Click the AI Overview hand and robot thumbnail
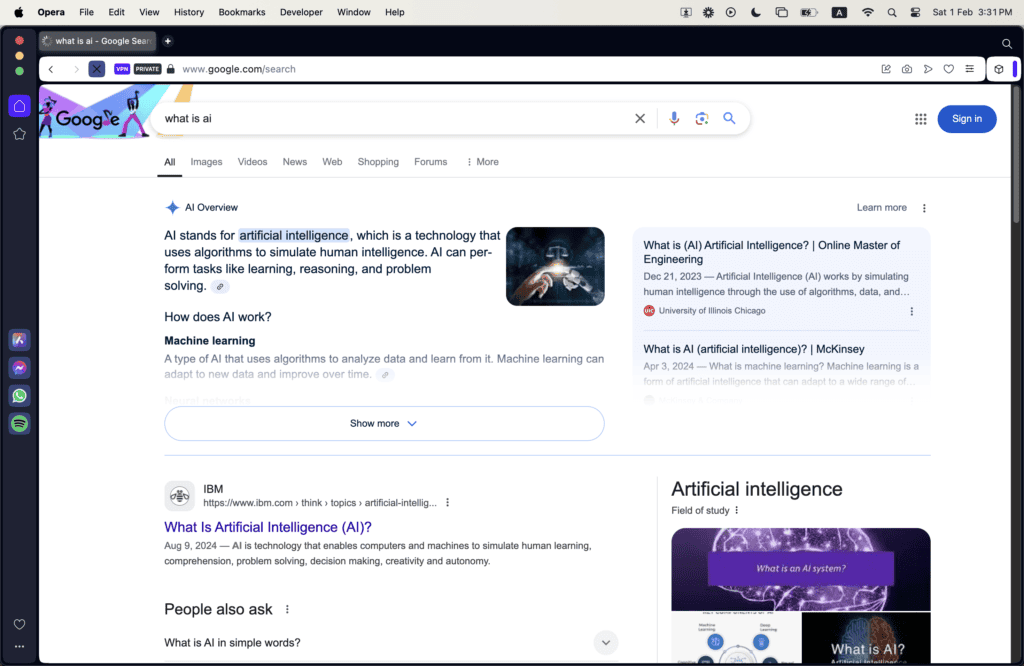Viewport: 1024px width, 666px height. pyautogui.click(x=555, y=266)
